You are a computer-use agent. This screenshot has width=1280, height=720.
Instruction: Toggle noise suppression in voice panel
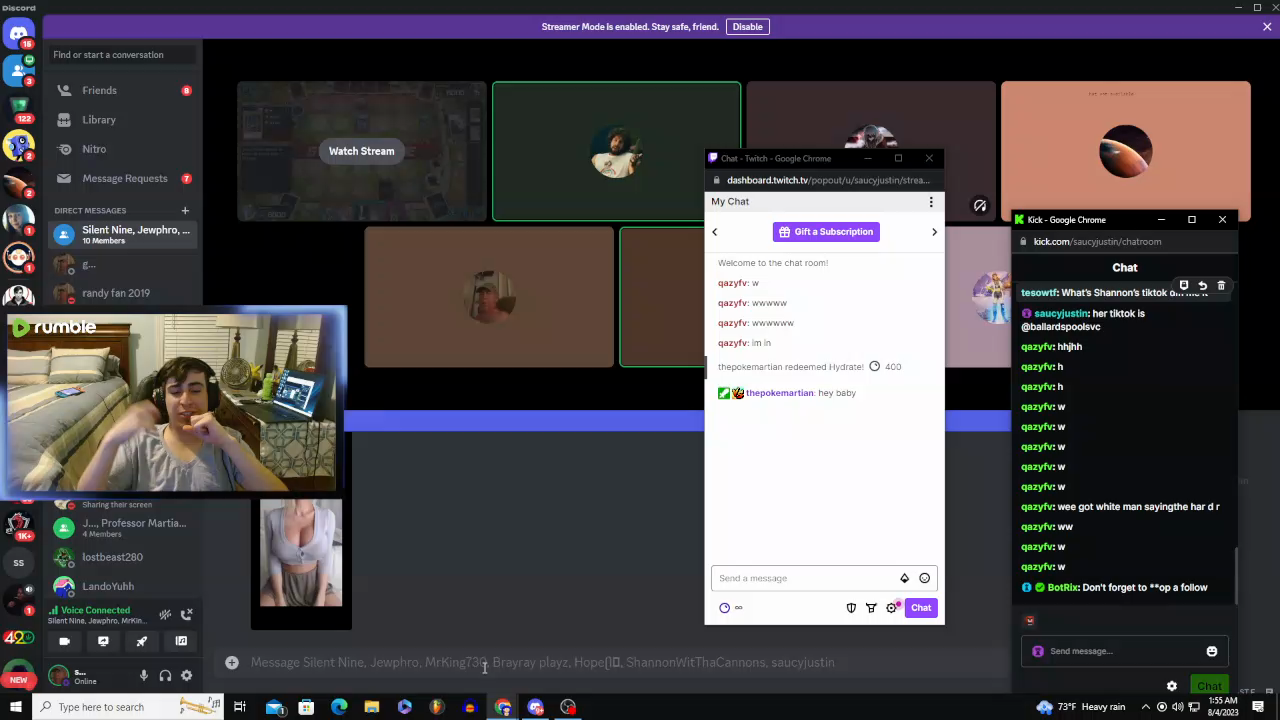pos(165,614)
